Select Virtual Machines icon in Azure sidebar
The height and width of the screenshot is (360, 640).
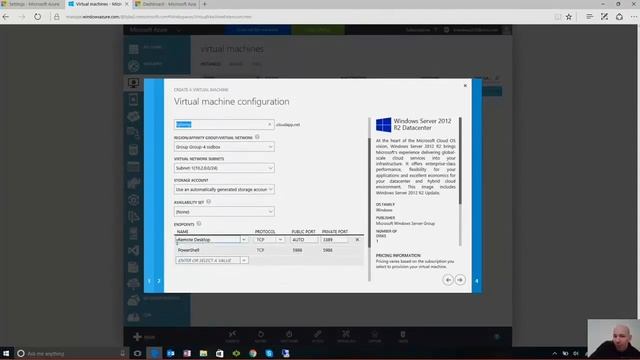coord(133,83)
